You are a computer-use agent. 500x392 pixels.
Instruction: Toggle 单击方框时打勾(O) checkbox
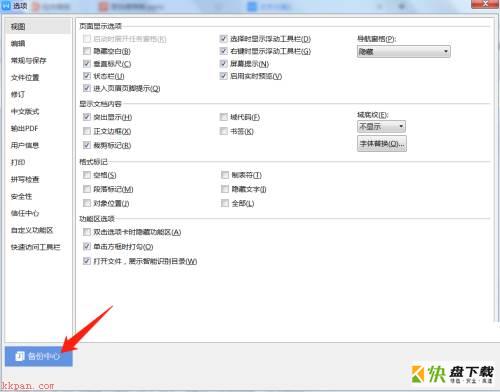coord(87,247)
